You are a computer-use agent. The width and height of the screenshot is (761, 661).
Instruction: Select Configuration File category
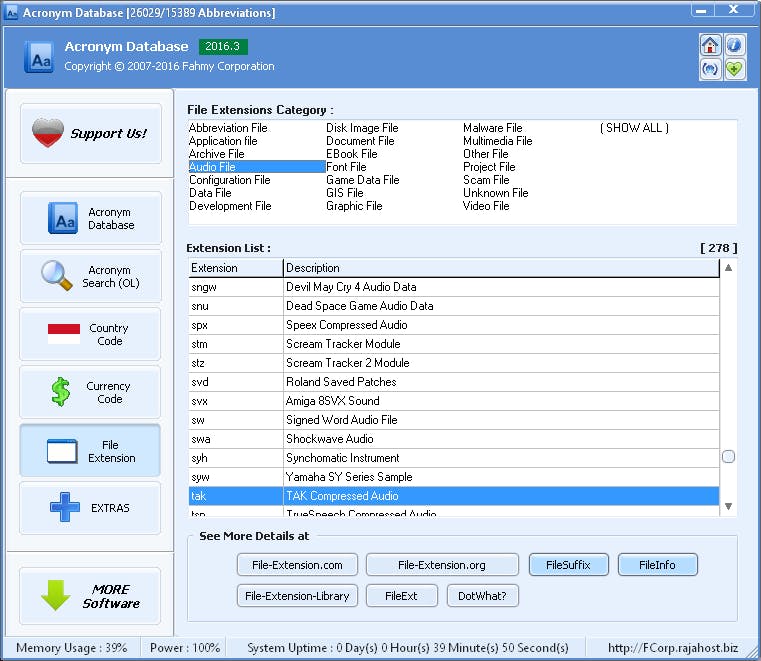(230, 180)
